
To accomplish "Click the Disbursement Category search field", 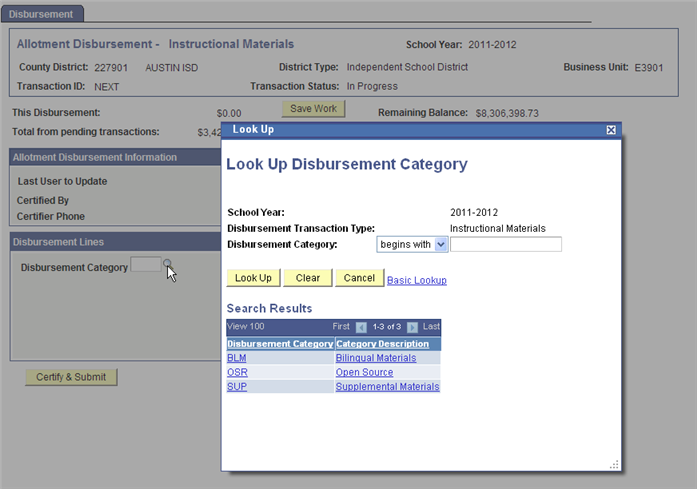I will click(506, 244).
